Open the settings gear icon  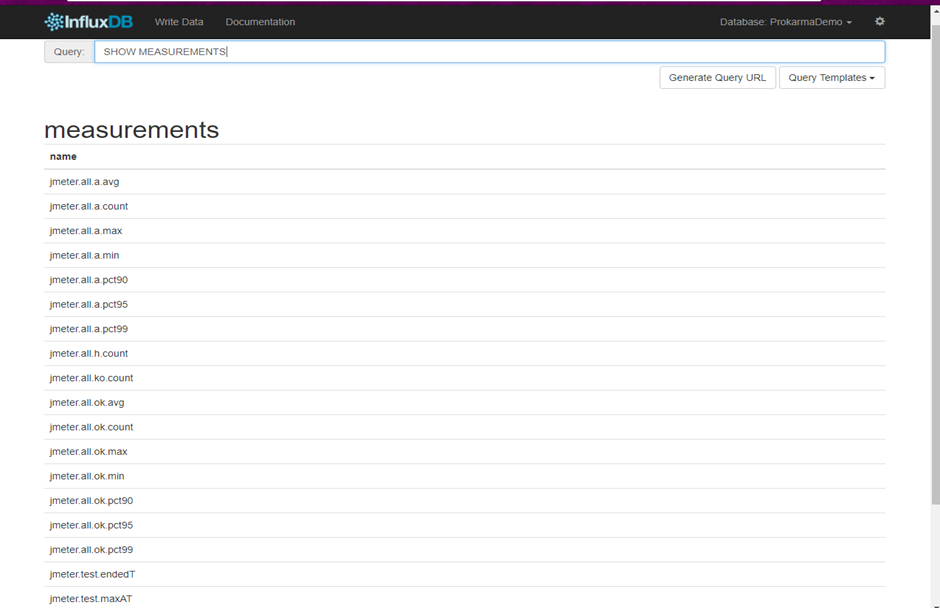coord(879,22)
